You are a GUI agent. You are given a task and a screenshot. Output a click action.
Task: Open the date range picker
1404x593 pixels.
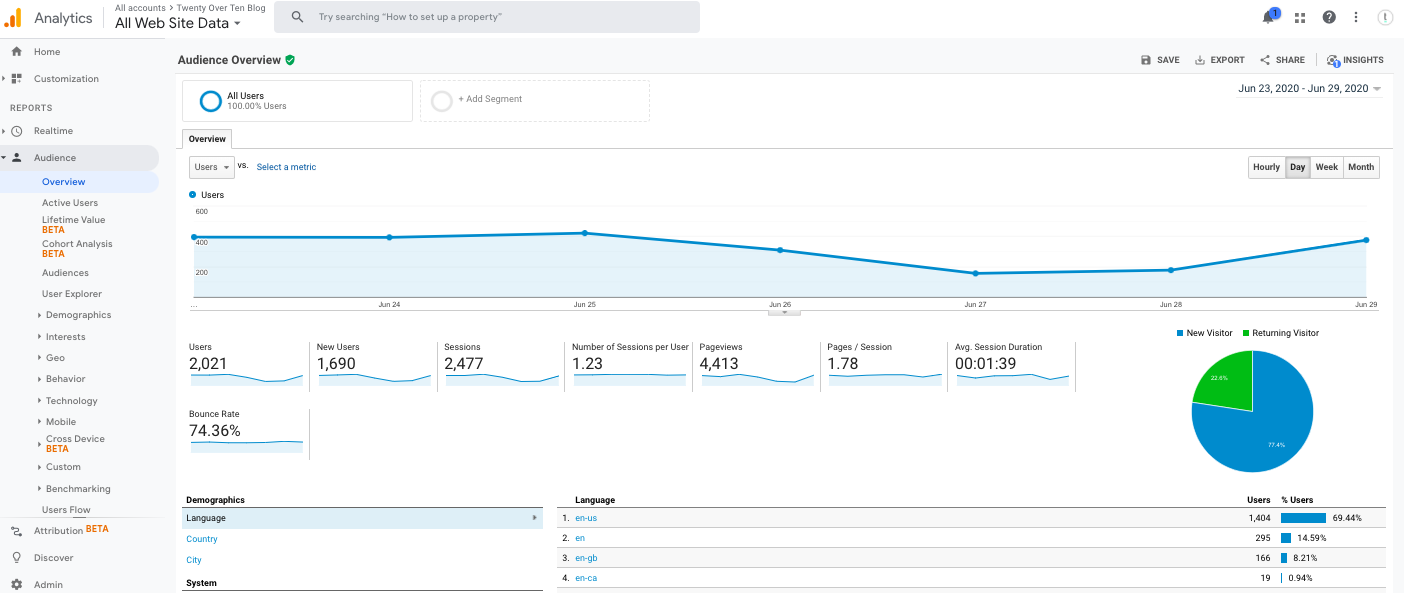pyautogui.click(x=1309, y=89)
